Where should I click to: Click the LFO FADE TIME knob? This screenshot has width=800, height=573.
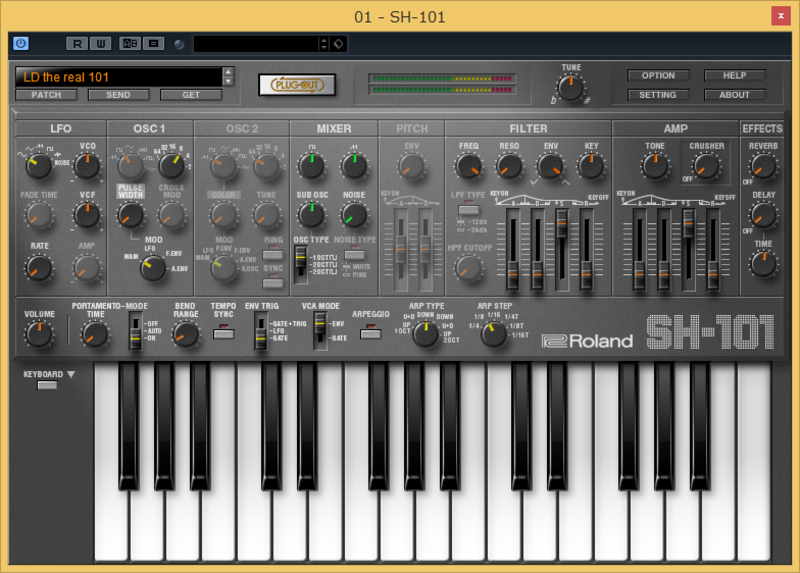click(x=39, y=215)
